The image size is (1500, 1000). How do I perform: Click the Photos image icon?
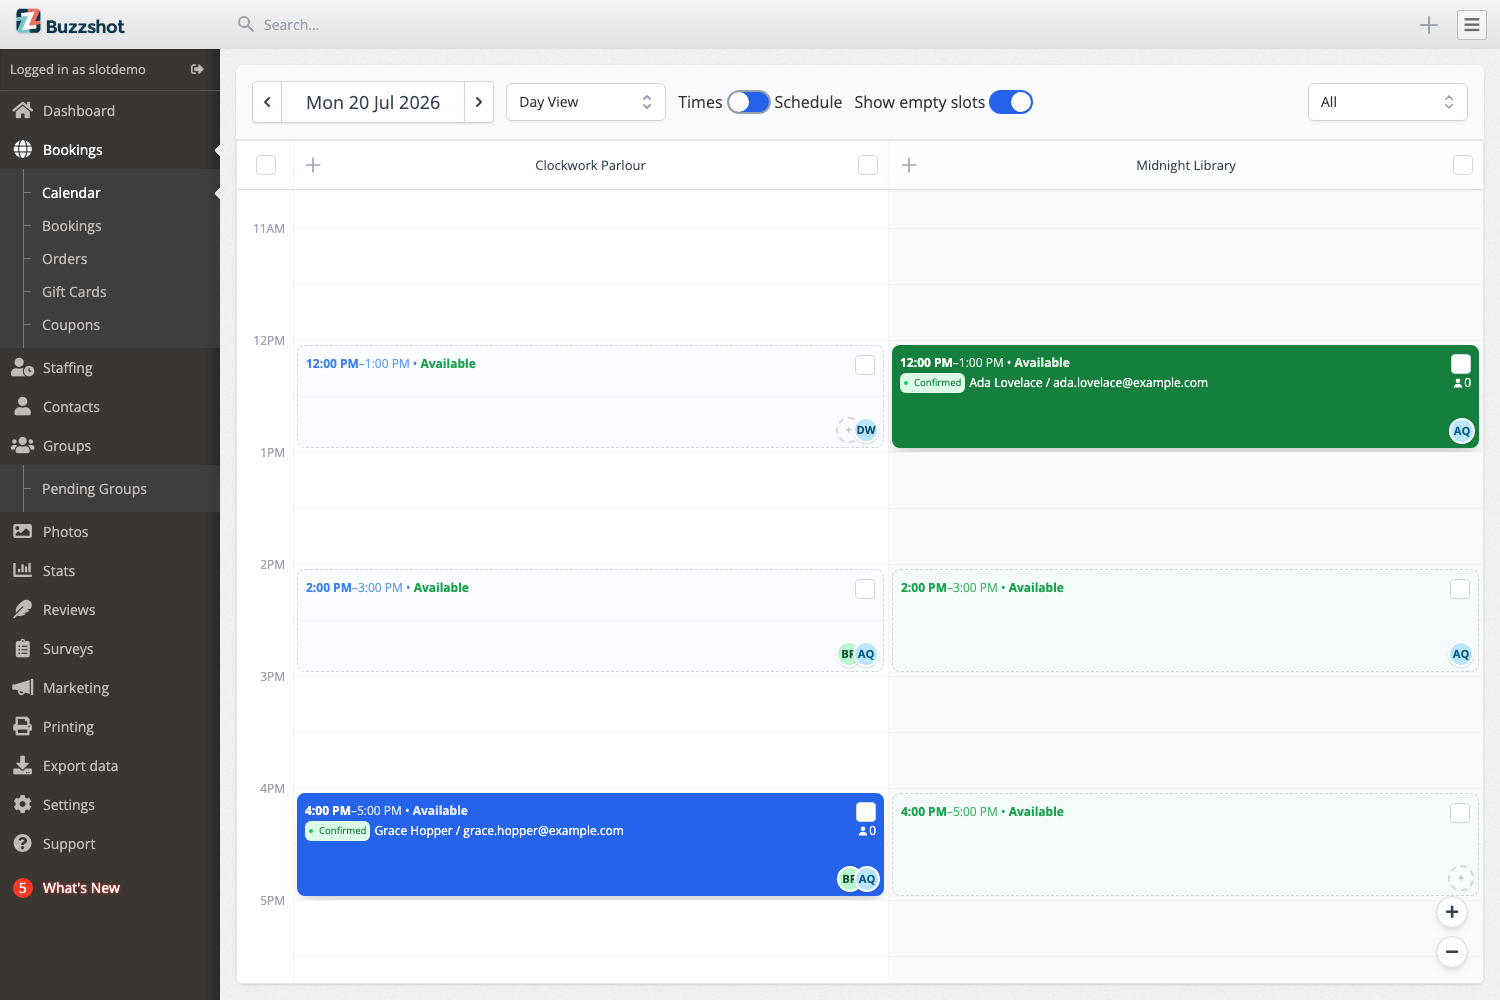[23, 532]
